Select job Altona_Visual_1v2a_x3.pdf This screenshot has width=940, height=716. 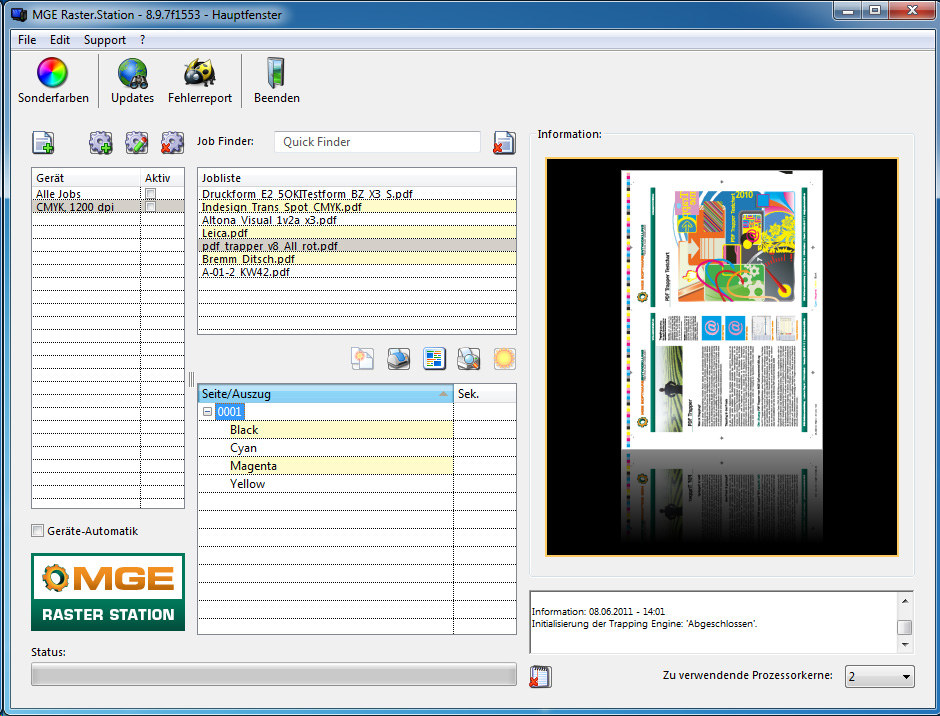click(x=357, y=220)
